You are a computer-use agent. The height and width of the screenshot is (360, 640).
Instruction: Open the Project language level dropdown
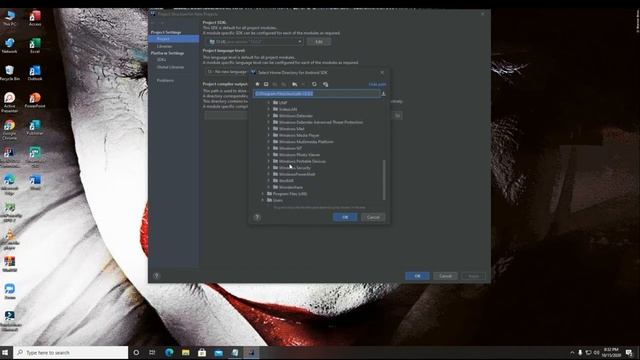tap(227, 72)
